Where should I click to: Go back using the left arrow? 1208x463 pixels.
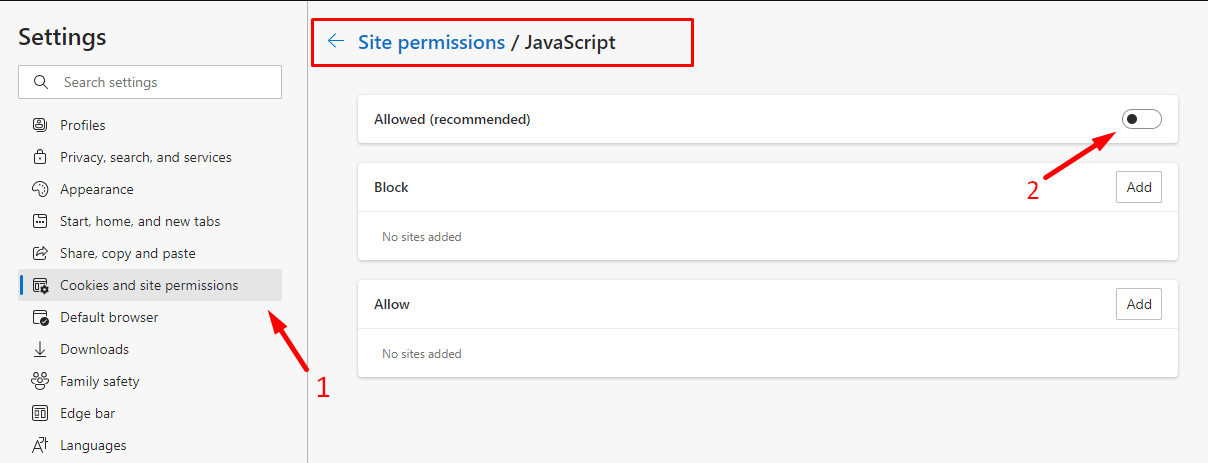point(336,42)
